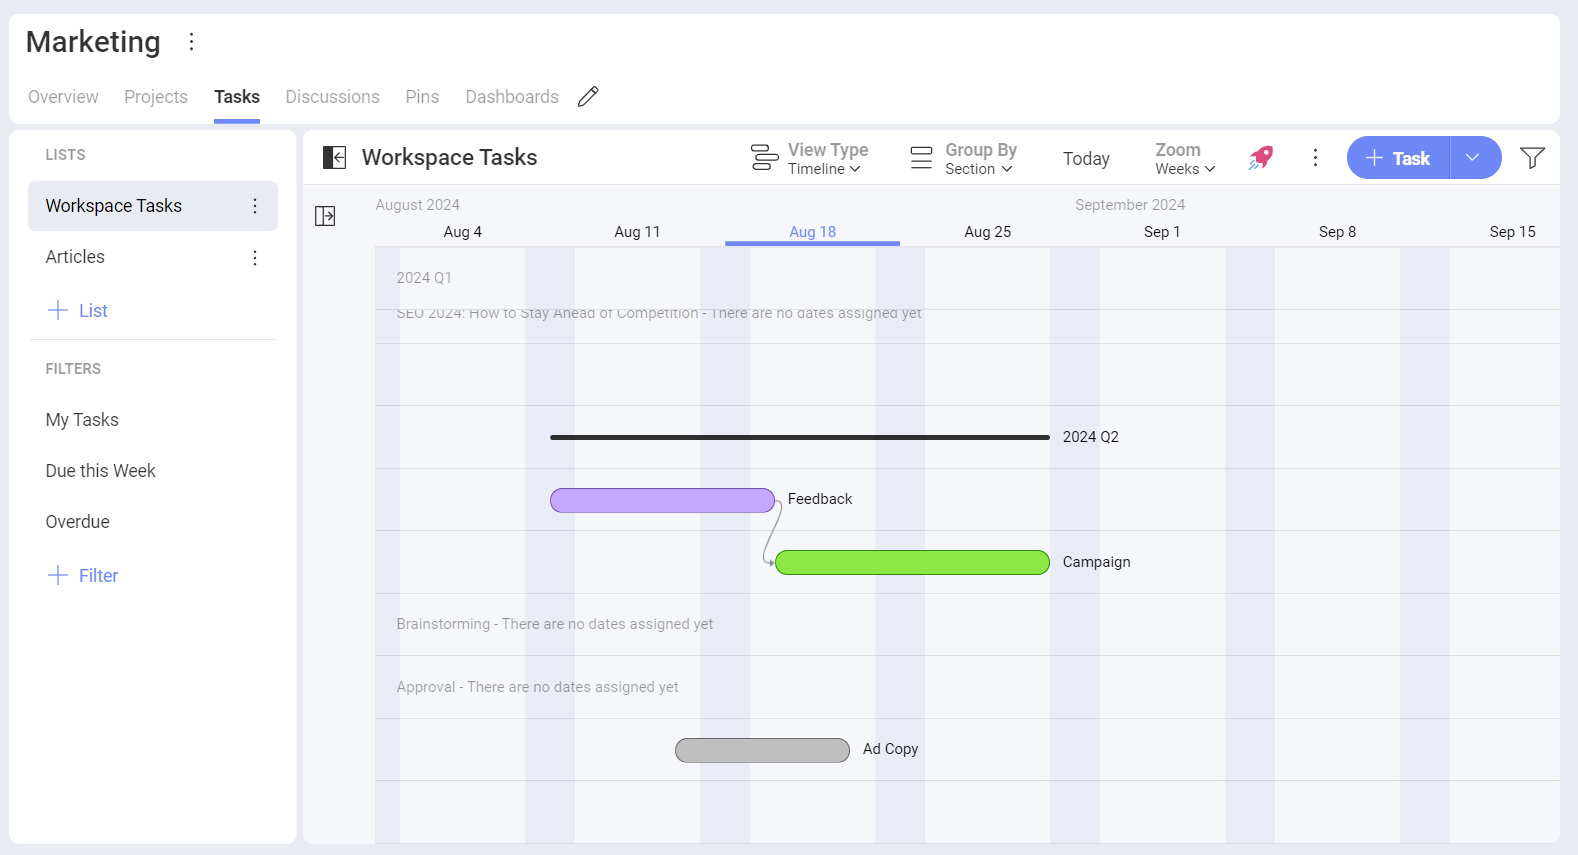Edit tabs with the pencil icon
The image size is (1578, 855).
click(588, 96)
